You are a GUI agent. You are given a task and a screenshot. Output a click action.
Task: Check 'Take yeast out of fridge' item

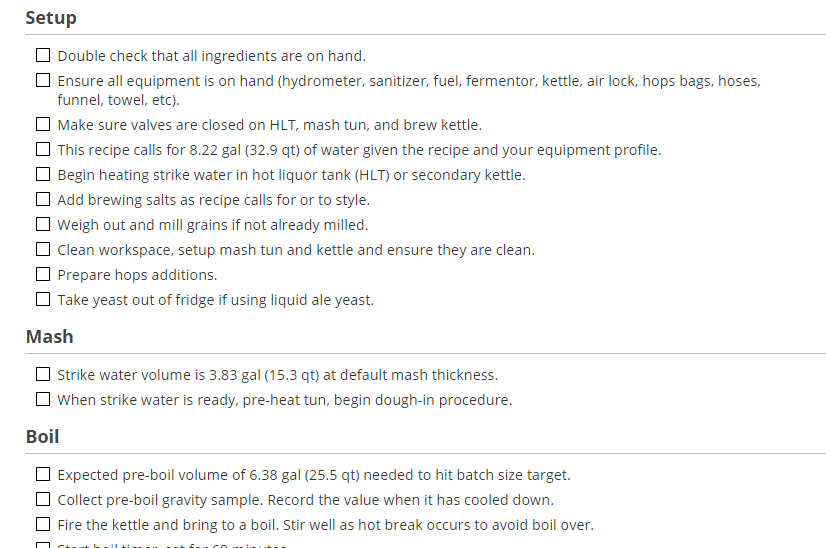coord(43,300)
